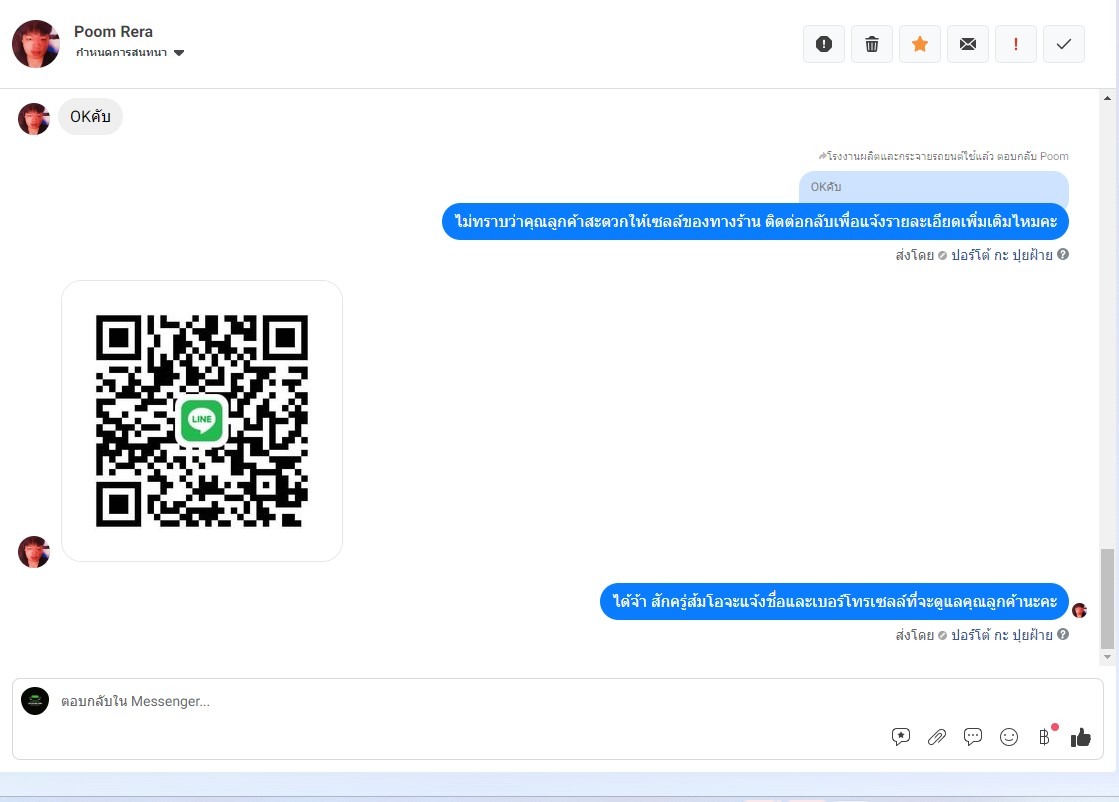Open the emoji picker smiley icon

[x=1008, y=737]
